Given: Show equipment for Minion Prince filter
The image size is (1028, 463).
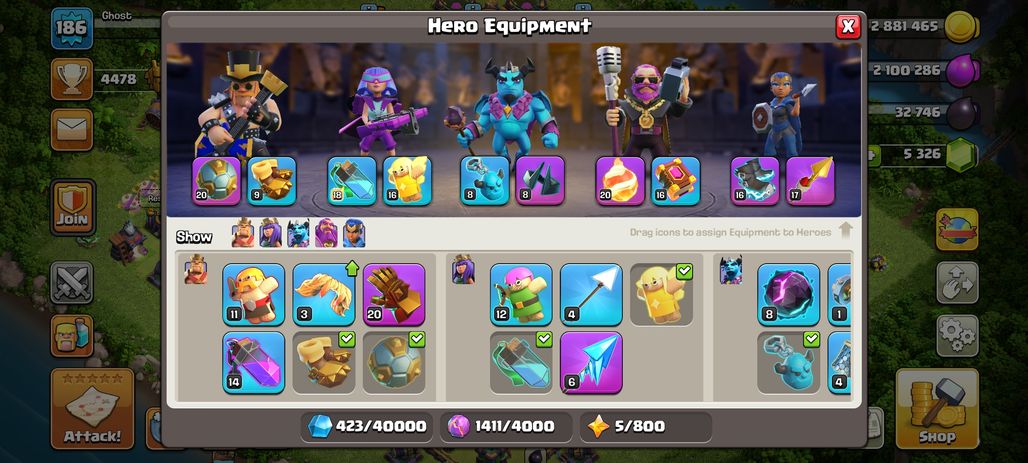Looking at the screenshot, I should tap(298, 233).
